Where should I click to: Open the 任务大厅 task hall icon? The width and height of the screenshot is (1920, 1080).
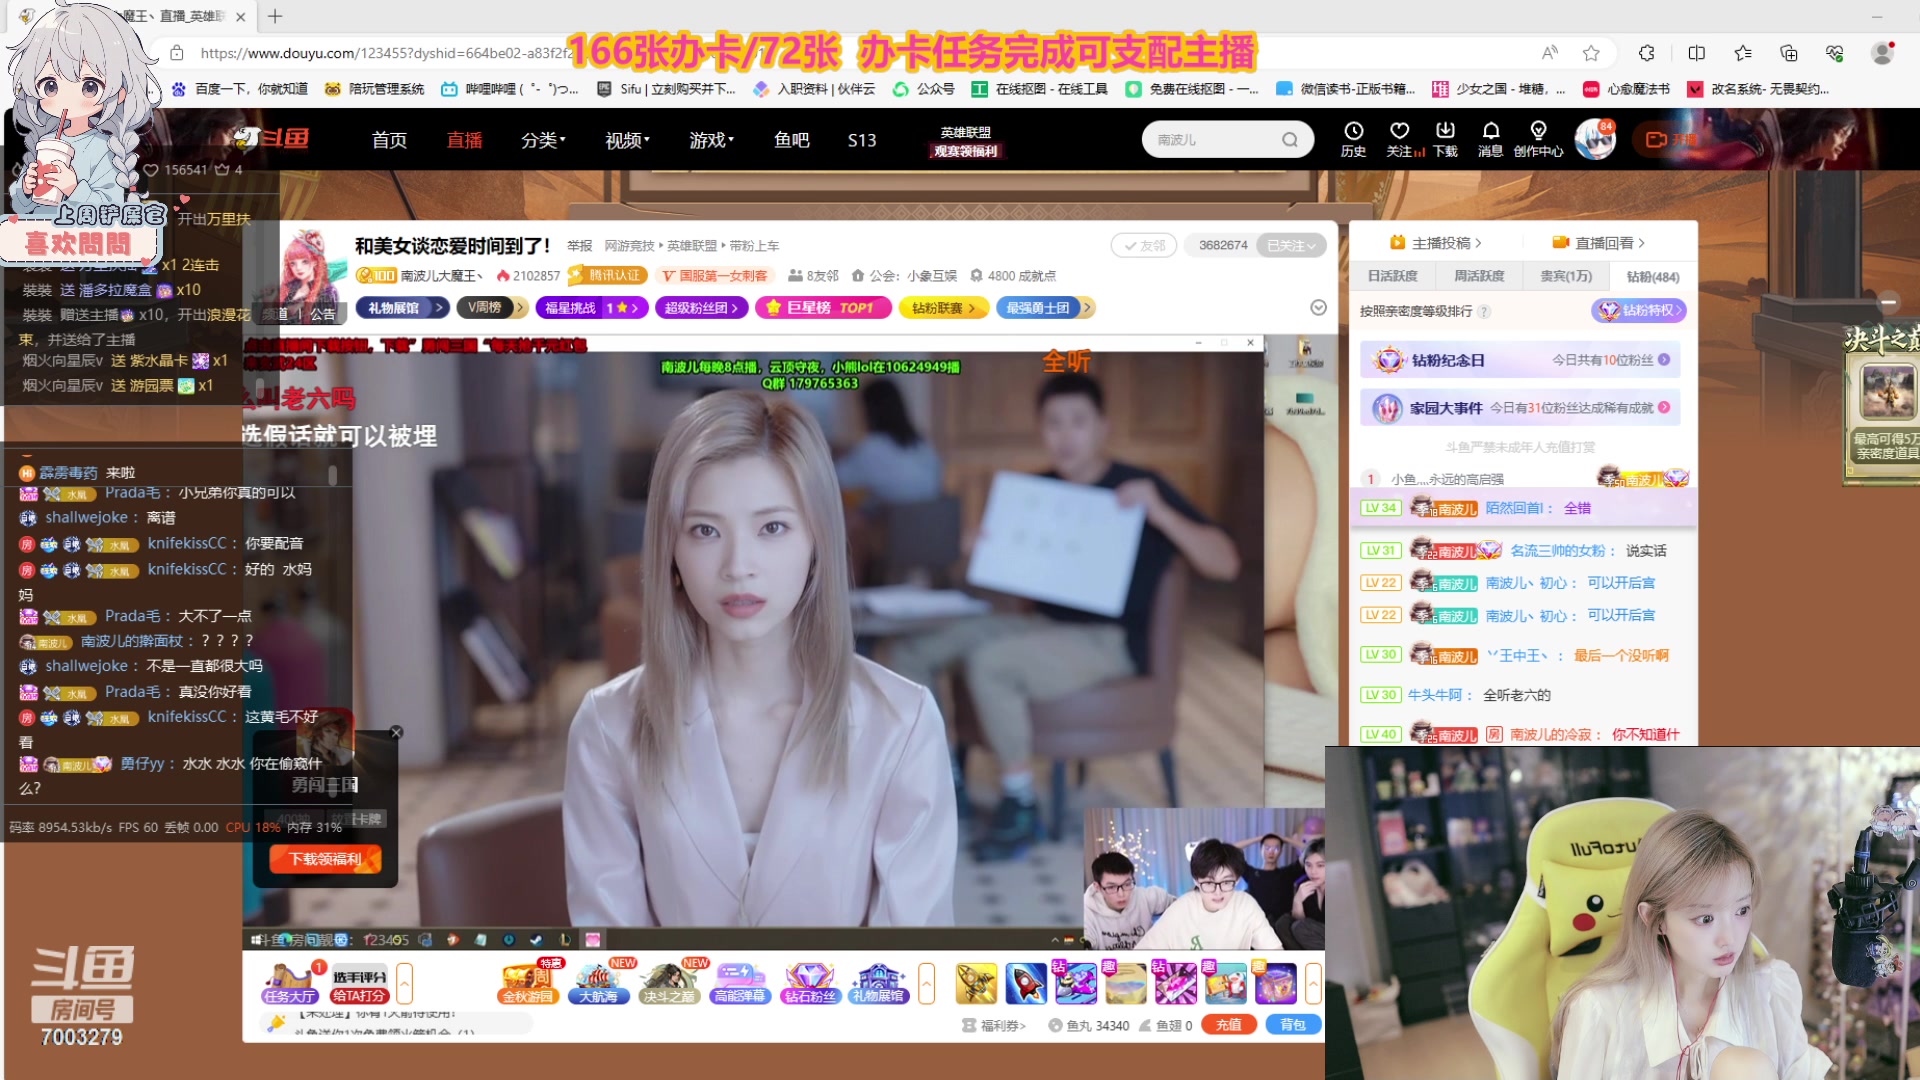coord(290,982)
